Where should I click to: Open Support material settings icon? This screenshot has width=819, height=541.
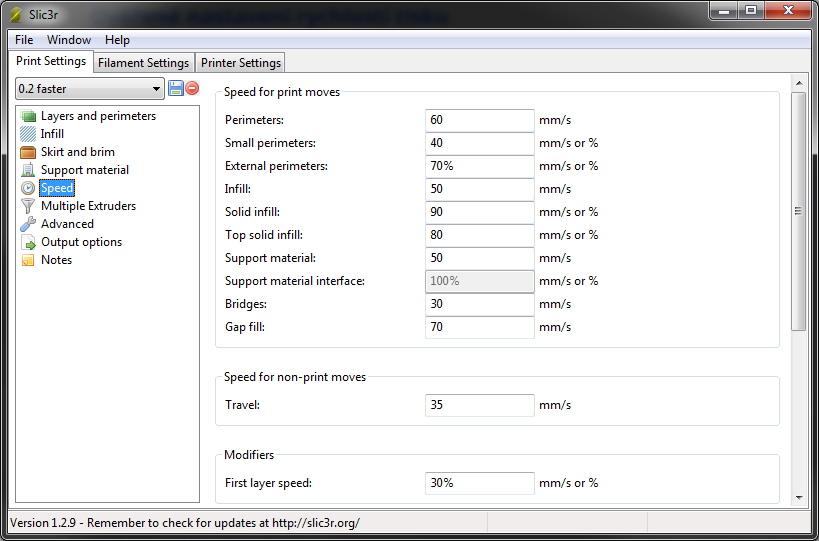point(28,170)
